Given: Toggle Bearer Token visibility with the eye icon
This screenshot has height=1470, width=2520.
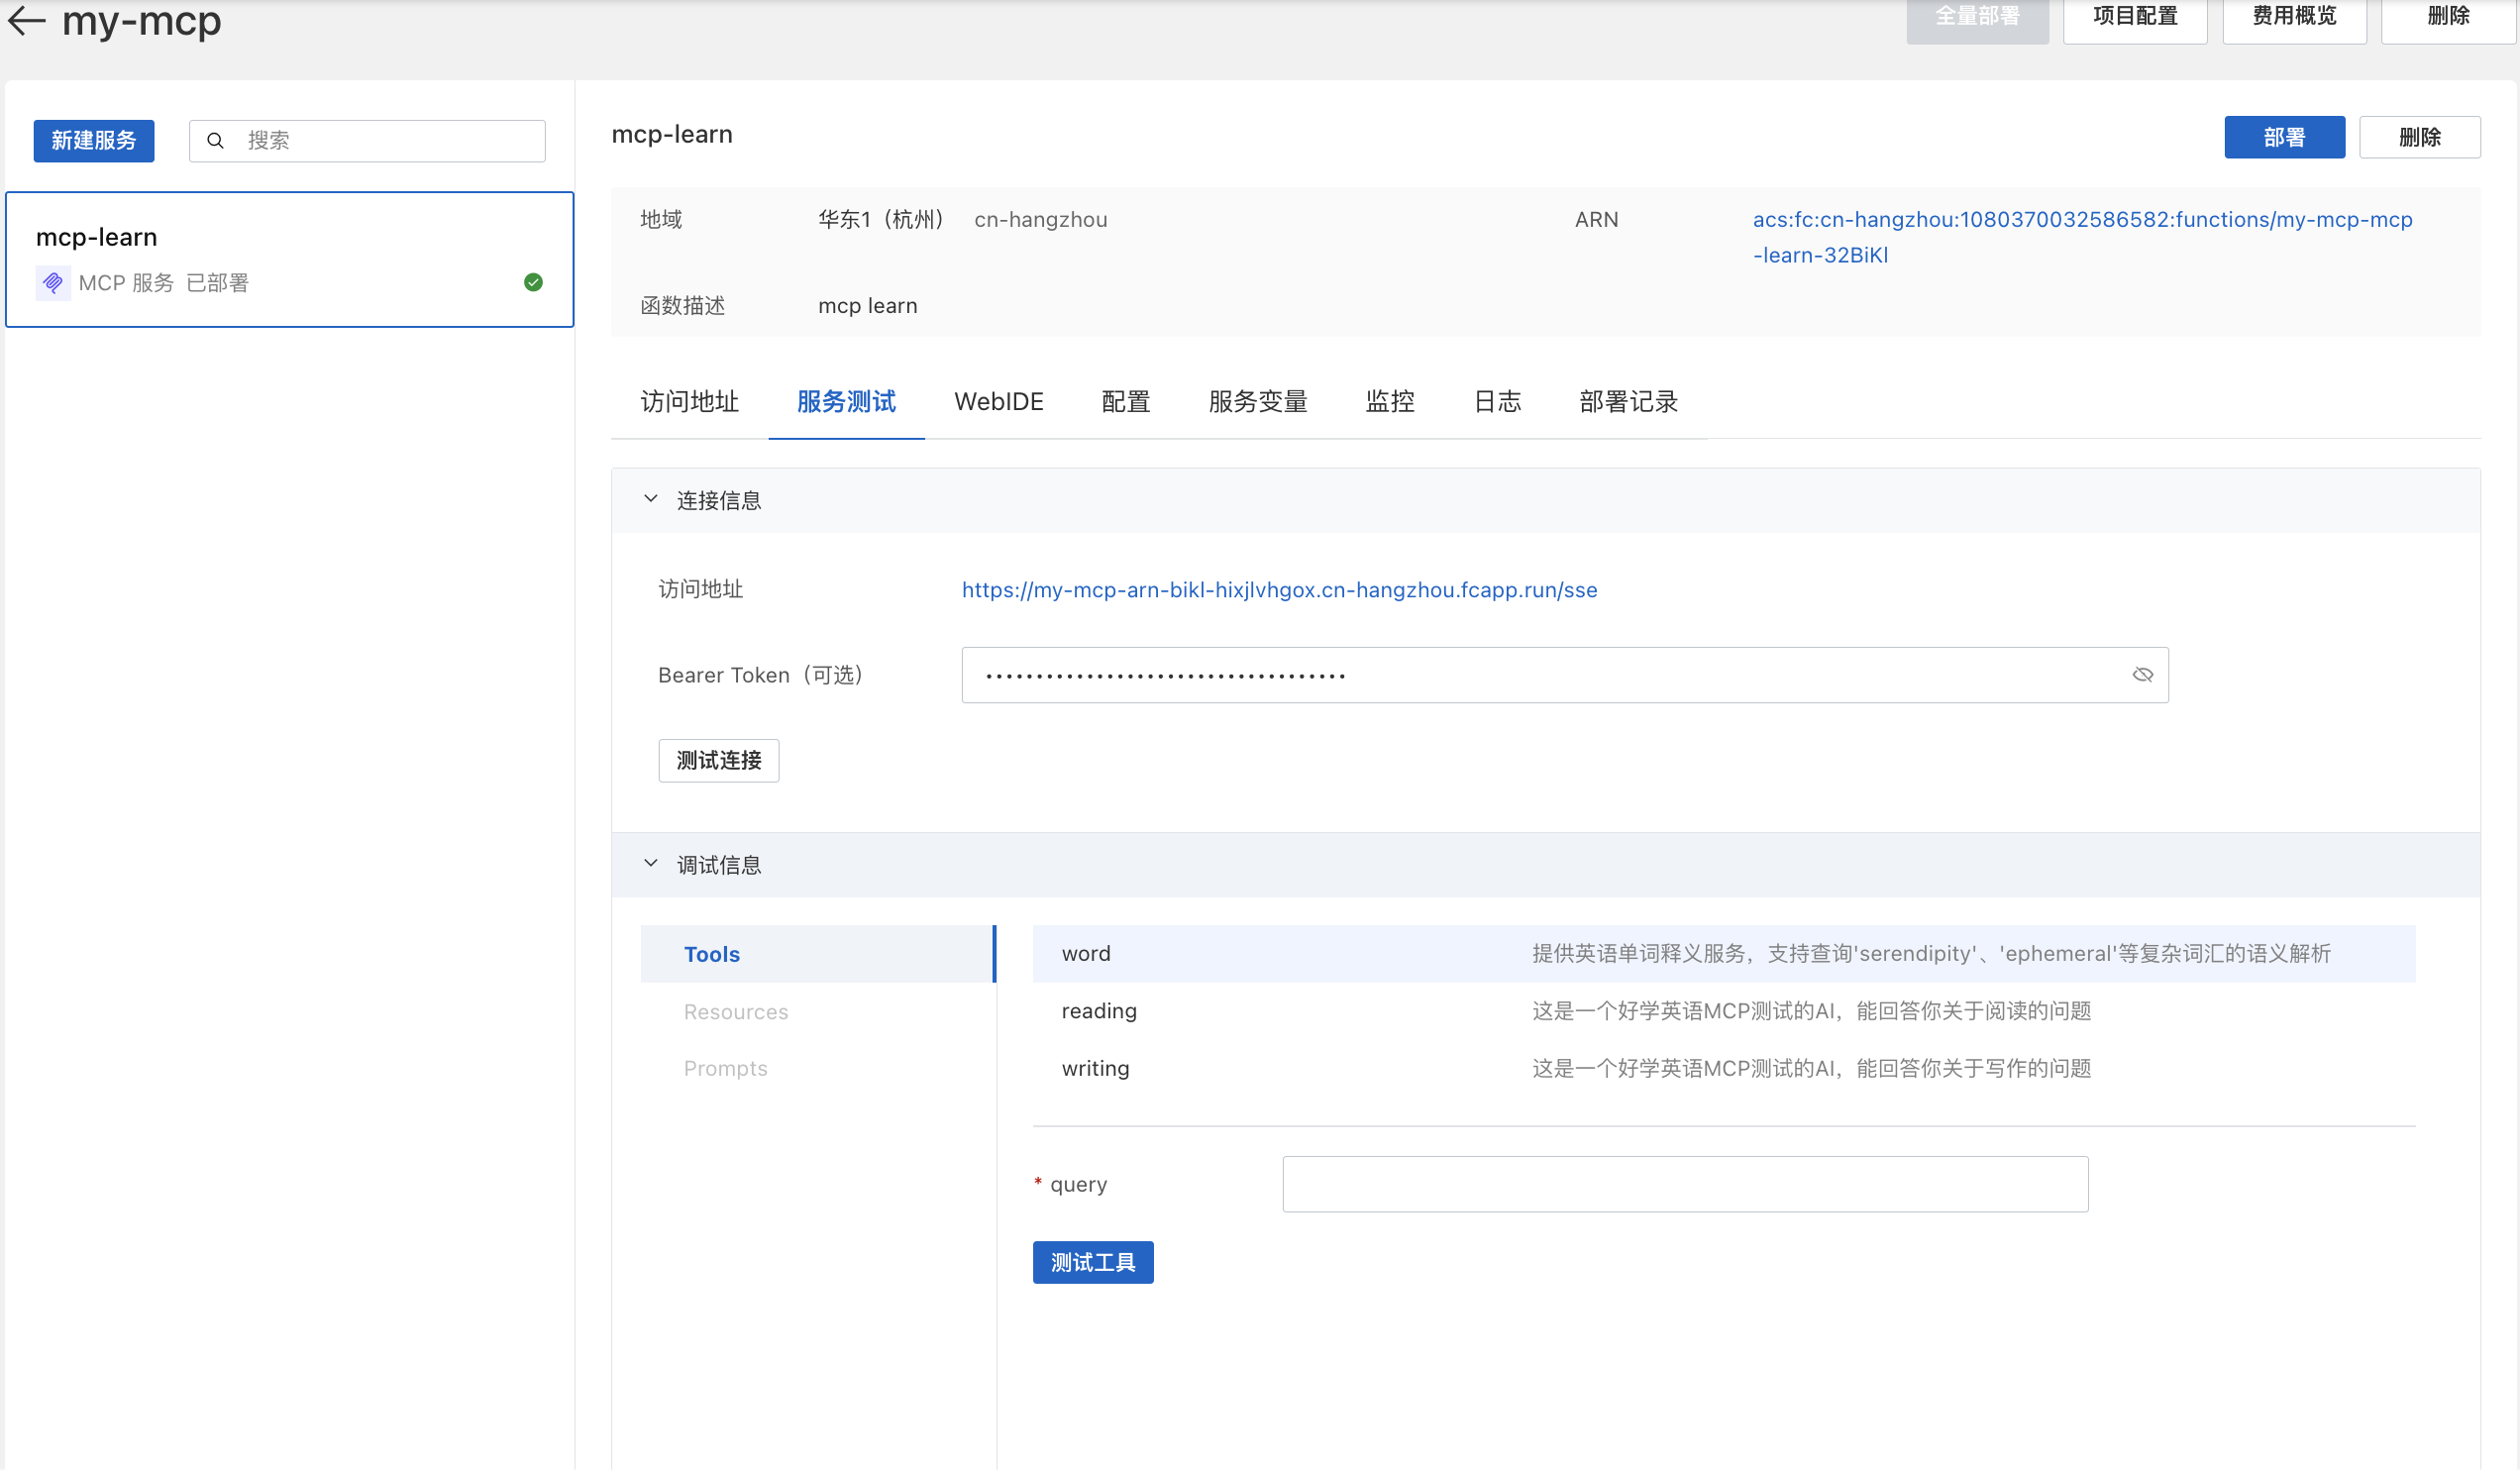Looking at the screenshot, I should pyautogui.click(x=2142, y=674).
